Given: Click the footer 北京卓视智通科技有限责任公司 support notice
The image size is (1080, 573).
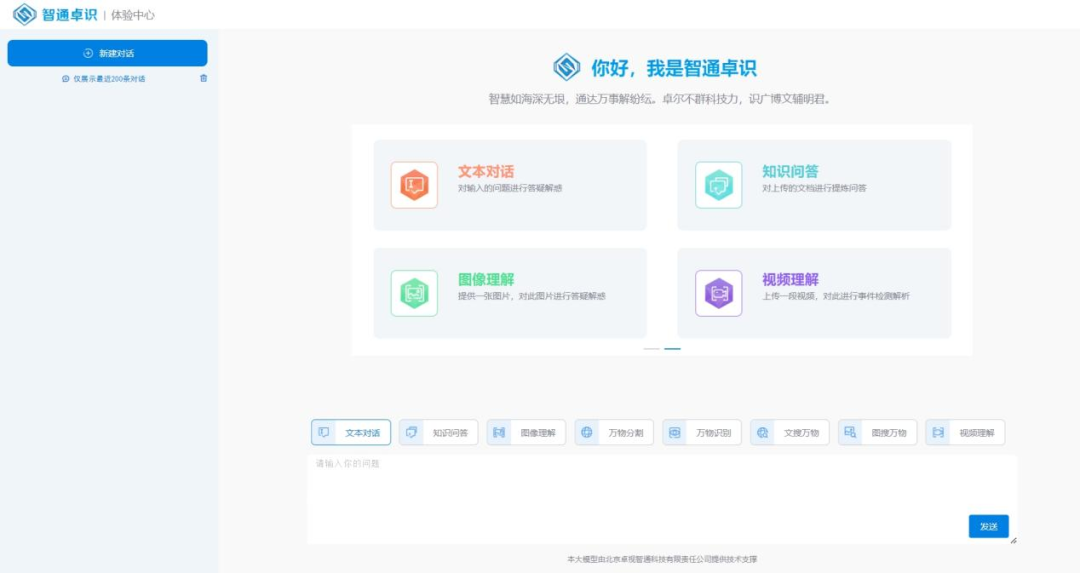Looking at the screenshot, I should (x=662, y=559).
